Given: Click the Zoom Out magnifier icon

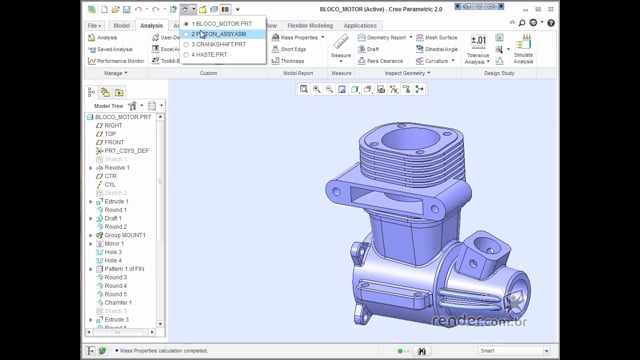Looking at the screenshot, I should click(329, 89).
